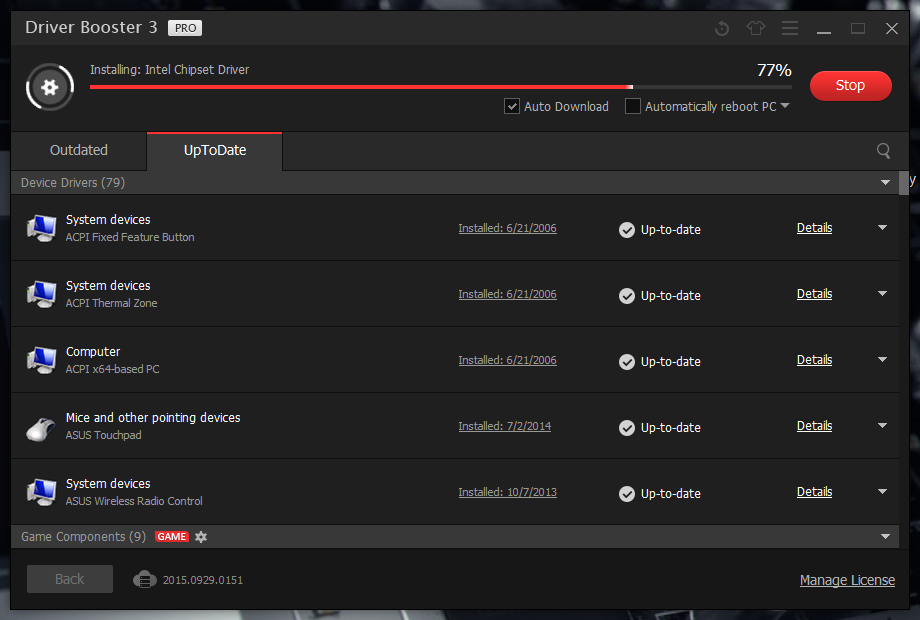Open Details for ASUS Touchpad

814,425
